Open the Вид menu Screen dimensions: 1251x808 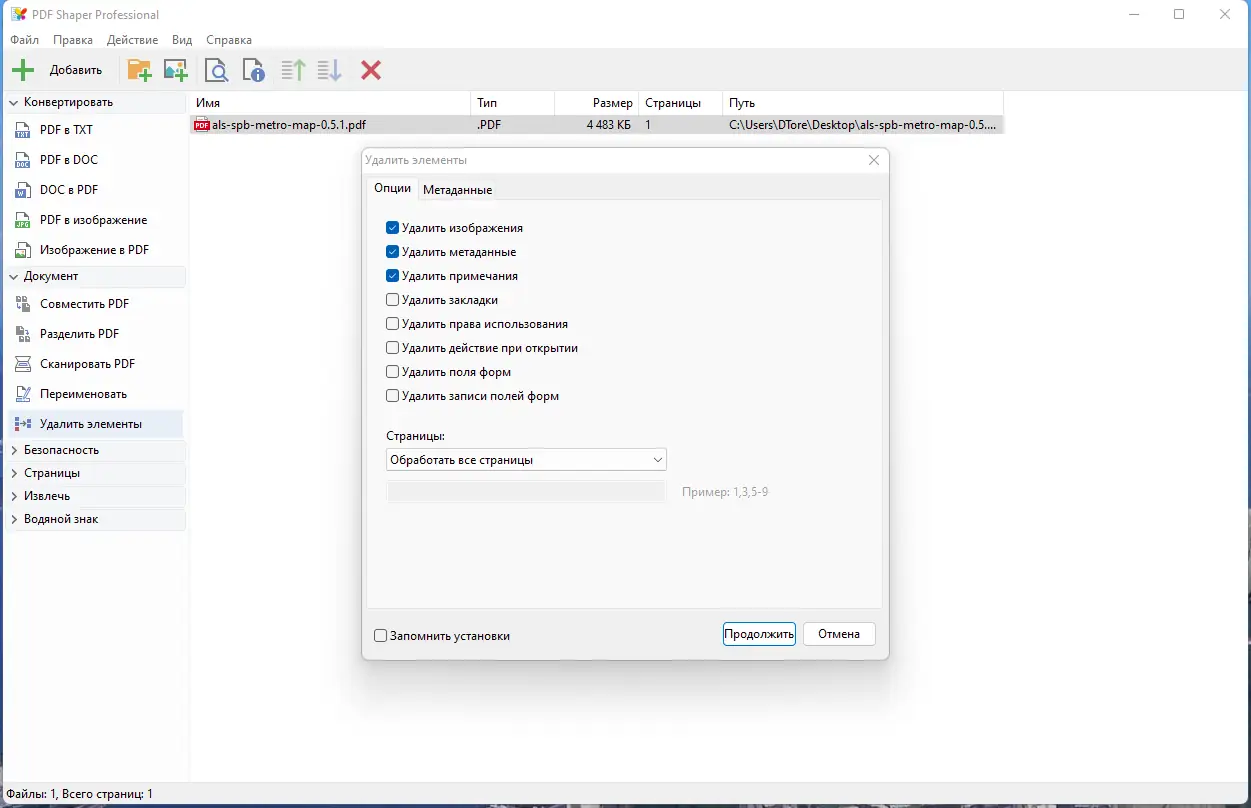(182, 40)
